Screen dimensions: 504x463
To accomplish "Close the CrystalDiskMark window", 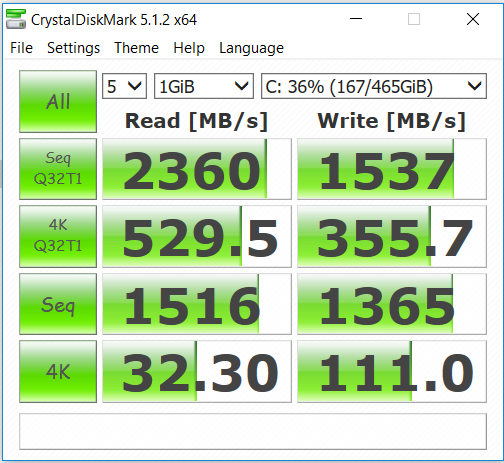I will click(473, 19).
